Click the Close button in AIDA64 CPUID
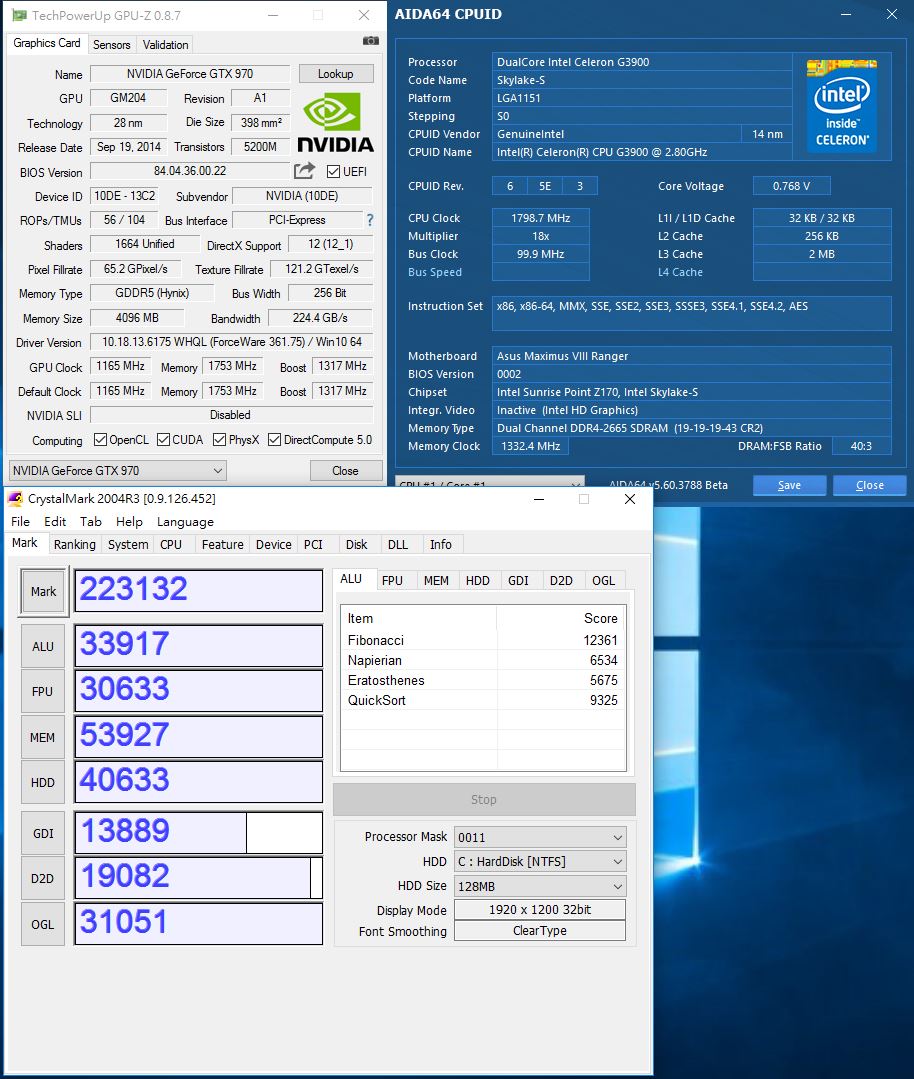 869,485
